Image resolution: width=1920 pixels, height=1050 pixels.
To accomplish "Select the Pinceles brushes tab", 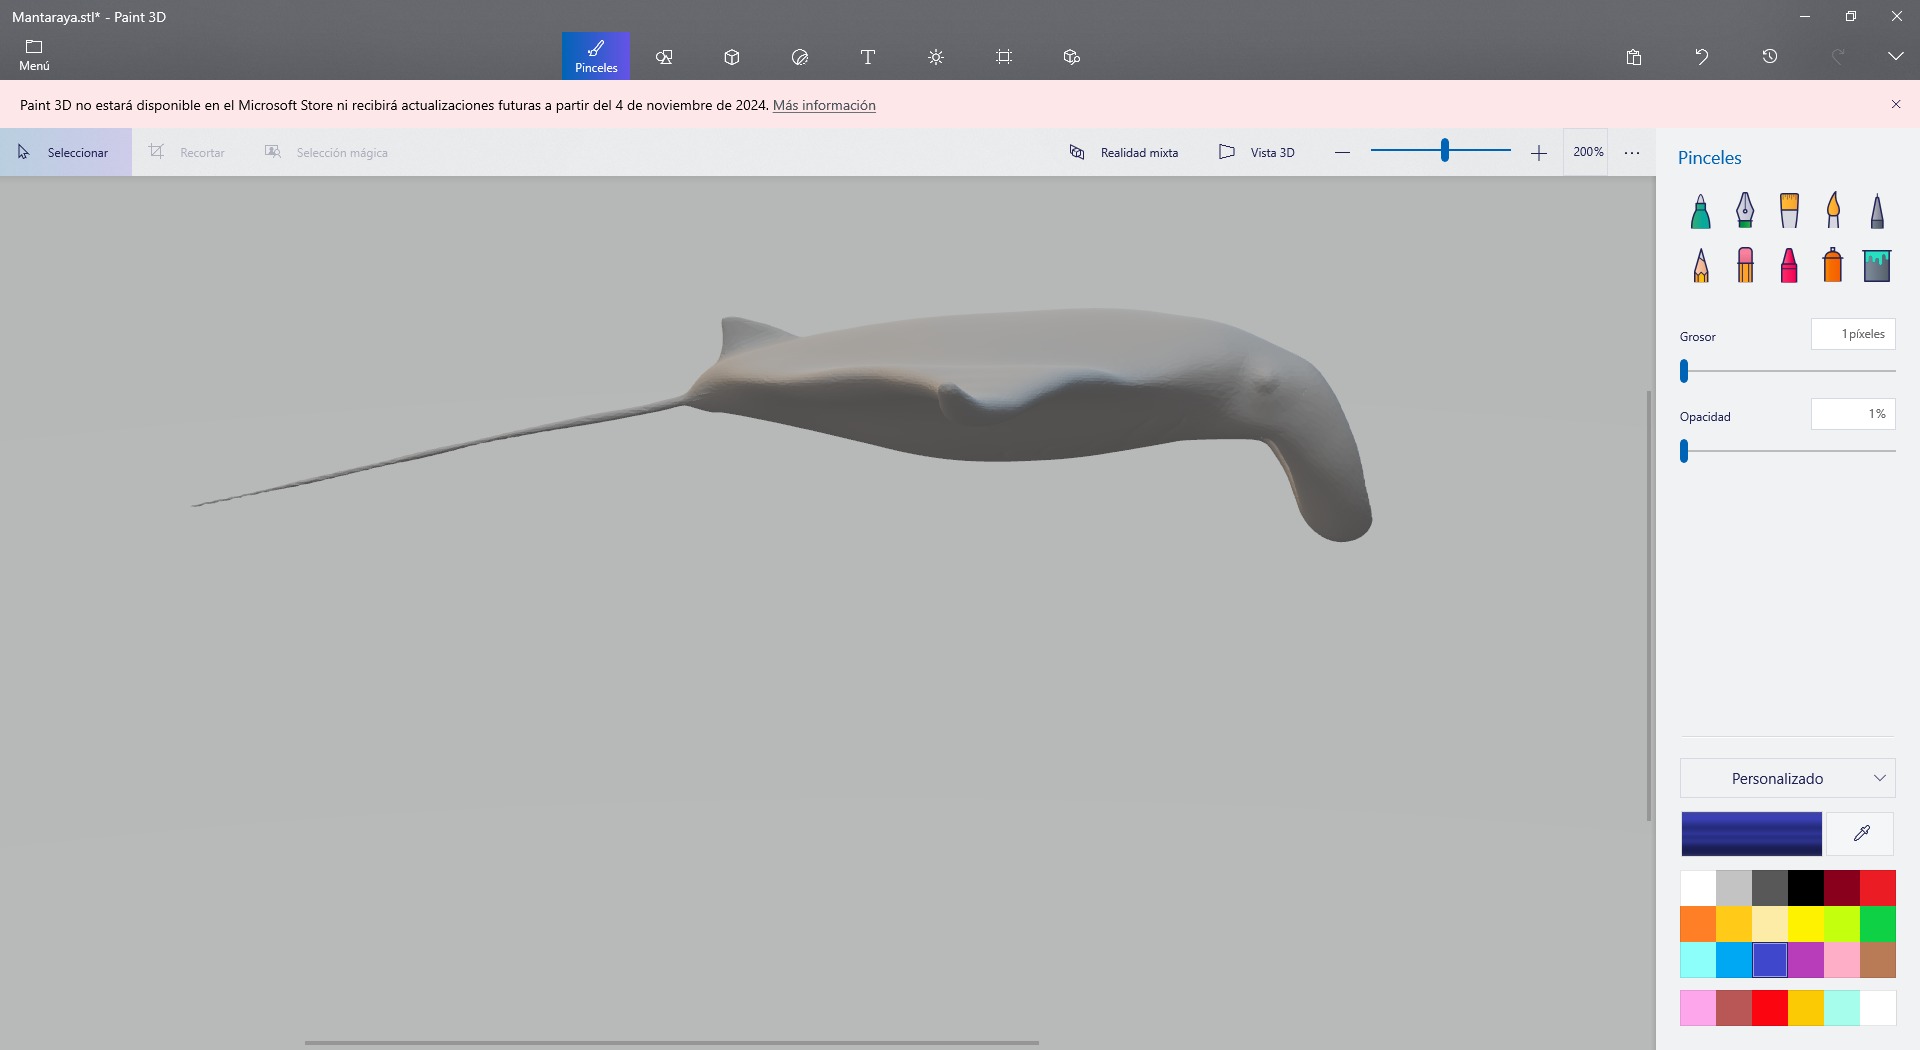I will pos(596,56).
